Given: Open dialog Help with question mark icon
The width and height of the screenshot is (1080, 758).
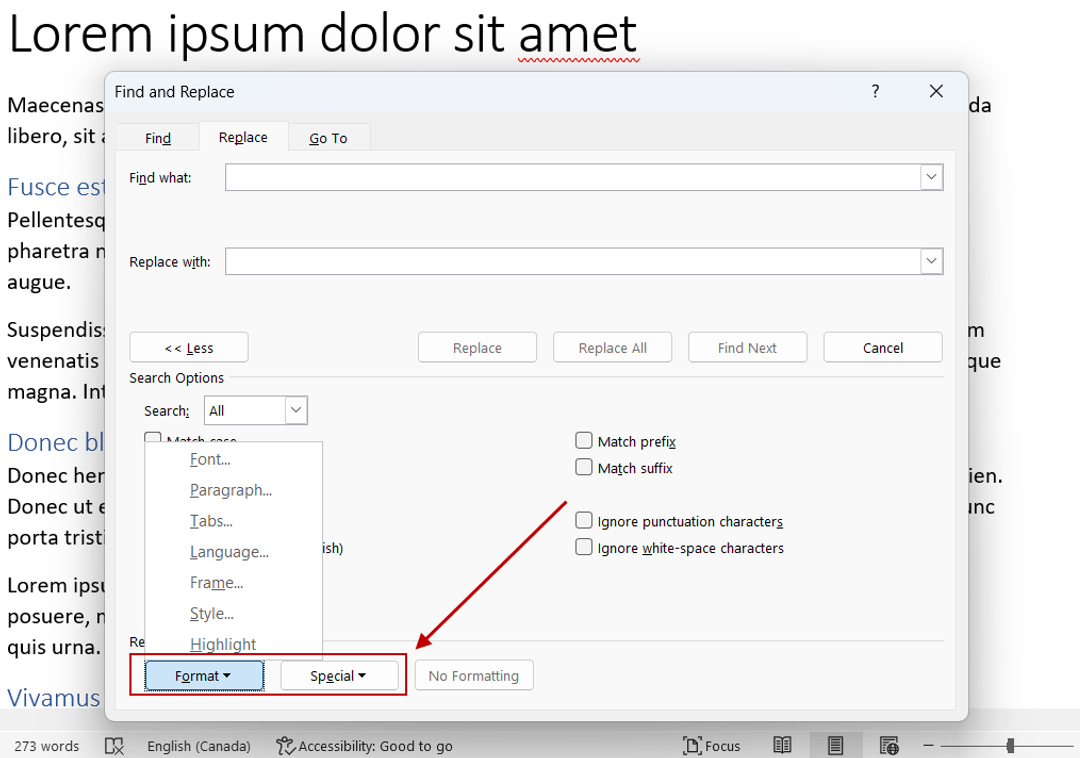Looking at the screenshot, I should click(x=875, y=91).
